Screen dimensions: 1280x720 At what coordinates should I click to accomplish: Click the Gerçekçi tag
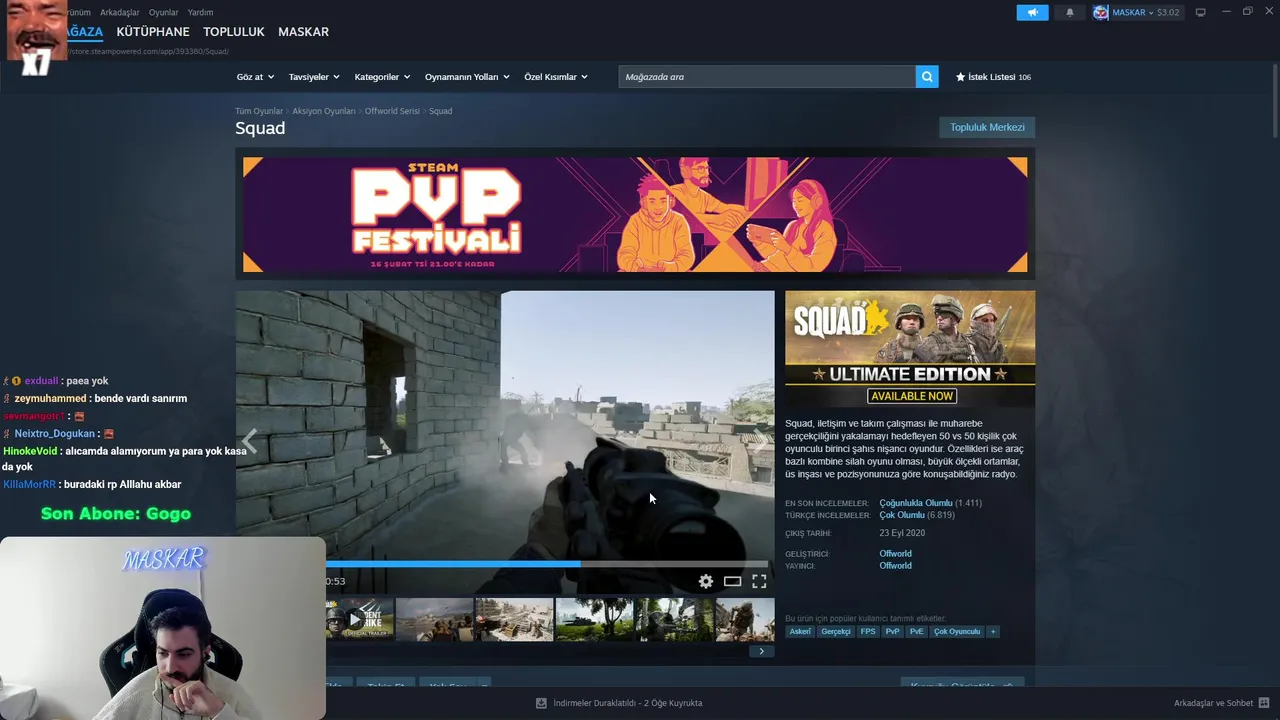[x=835, y=632]
